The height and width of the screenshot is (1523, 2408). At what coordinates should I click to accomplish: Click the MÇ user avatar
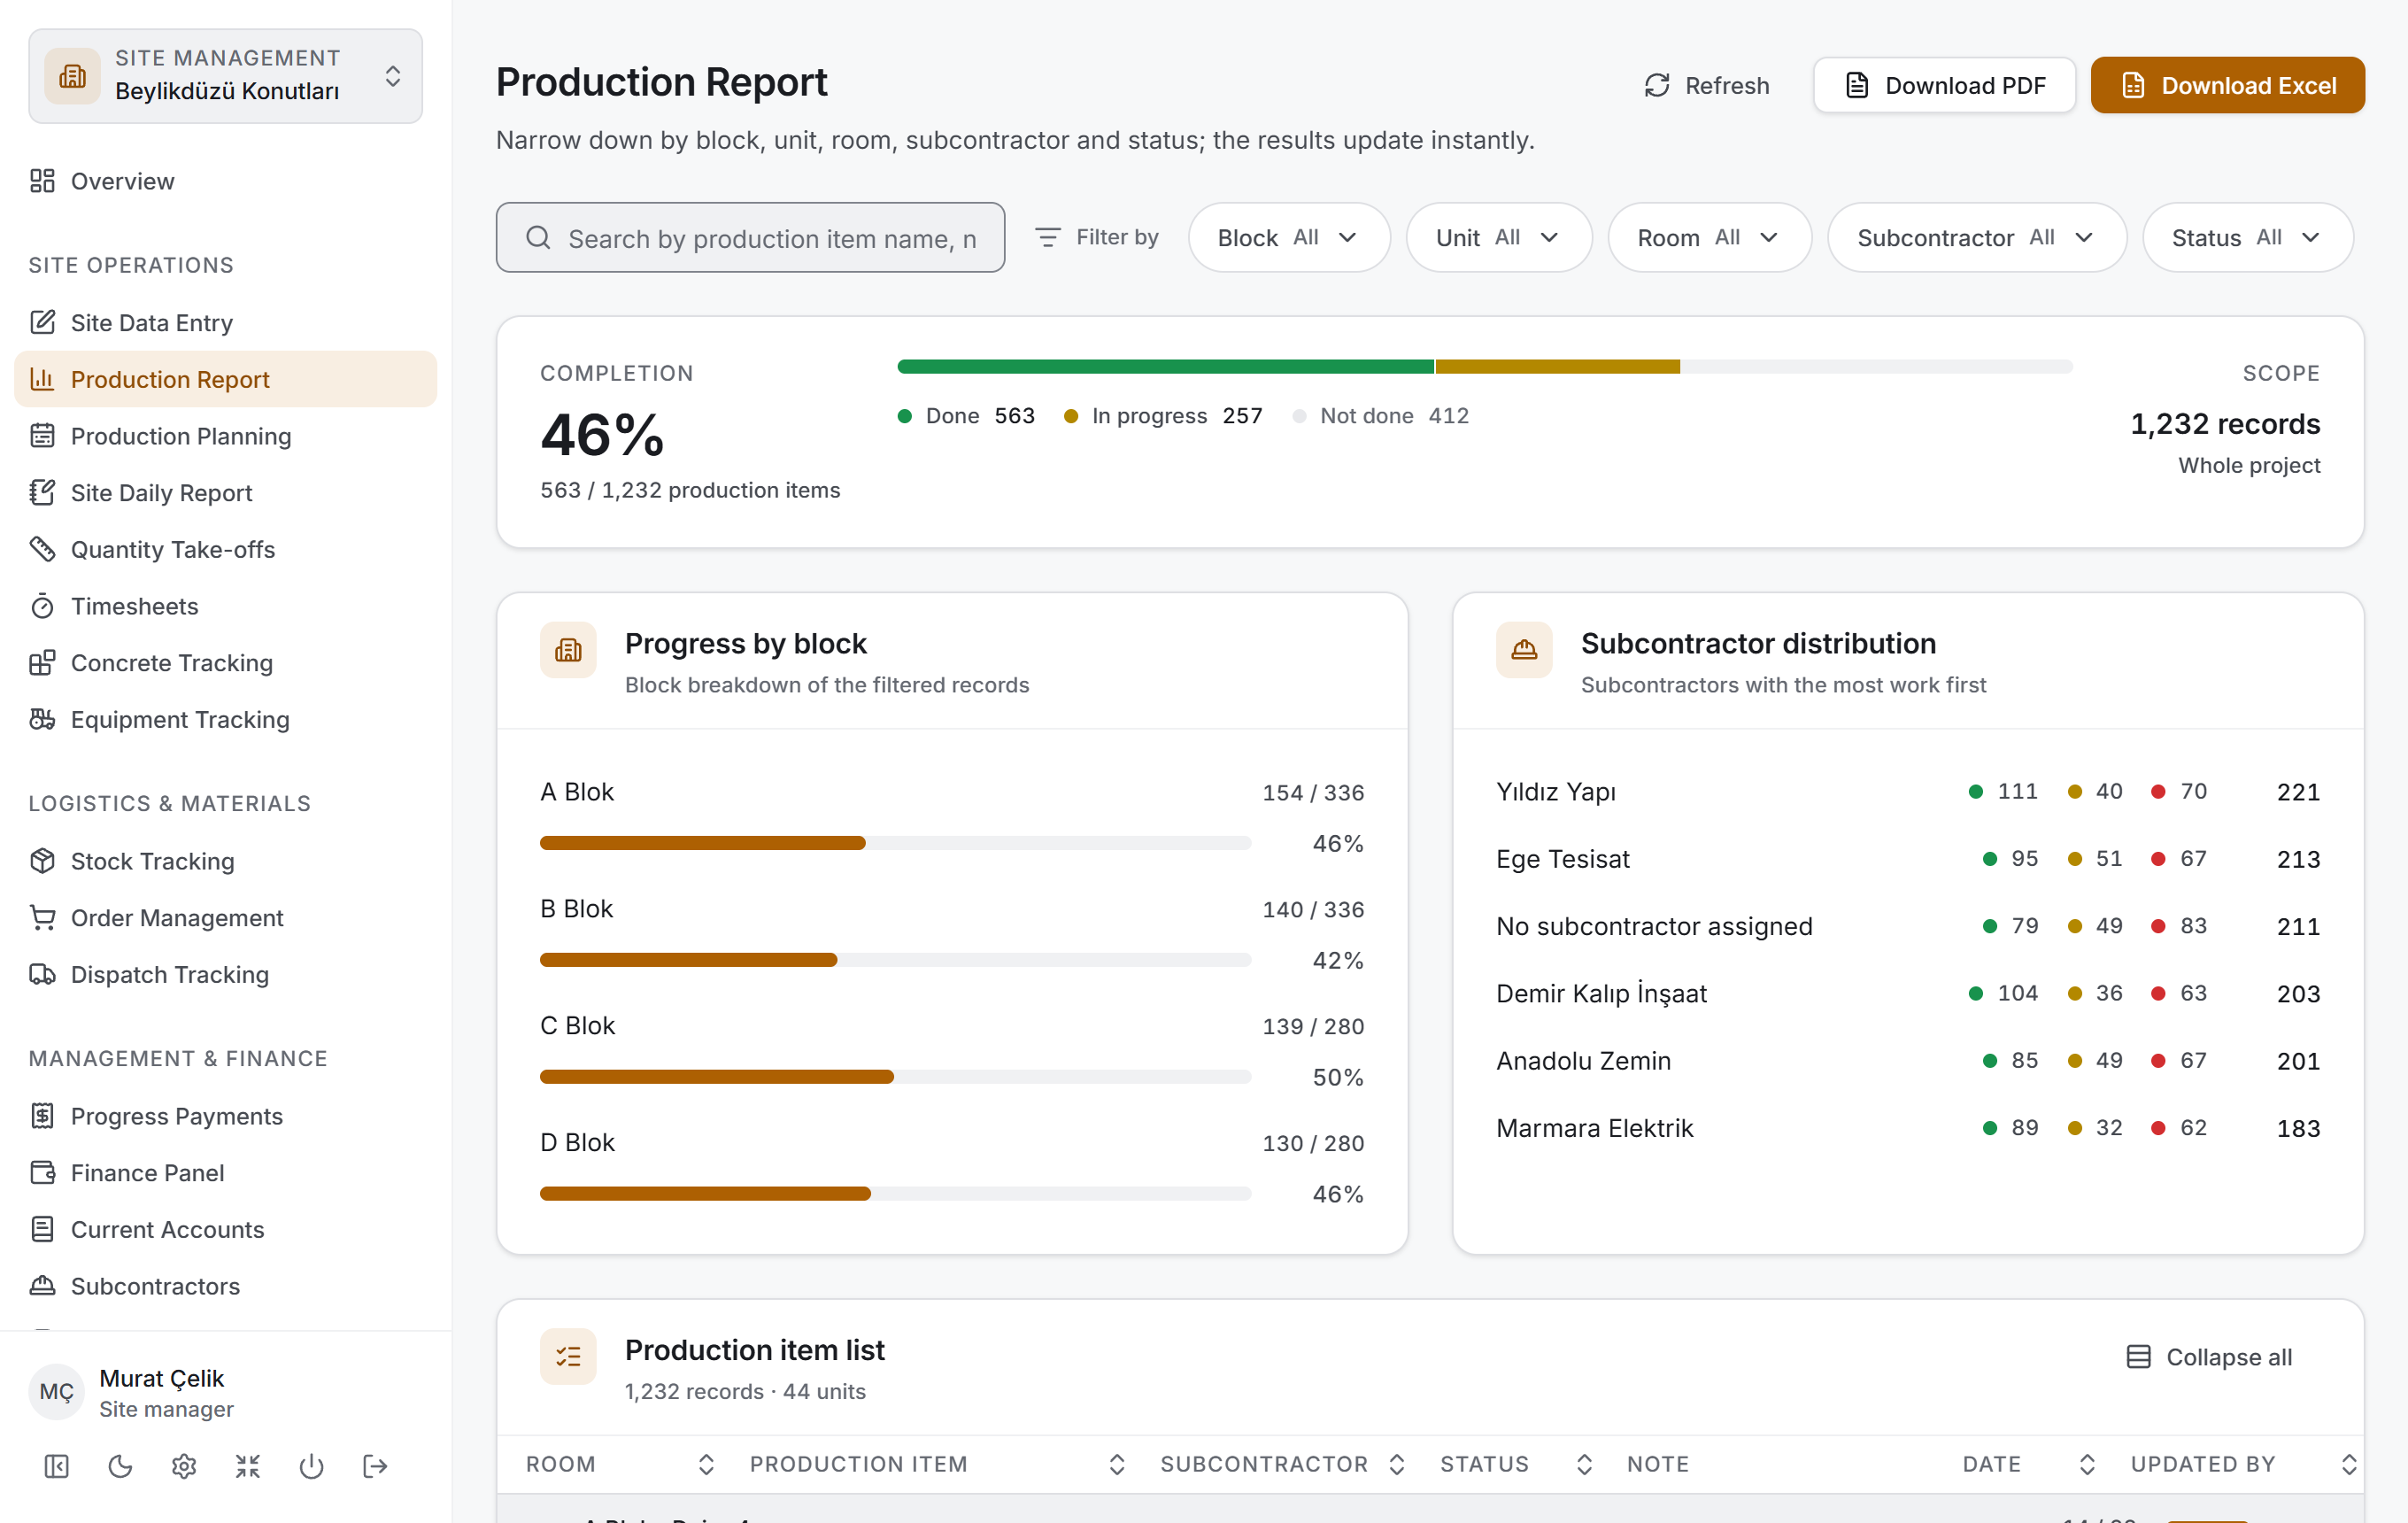click(57, 1392)
